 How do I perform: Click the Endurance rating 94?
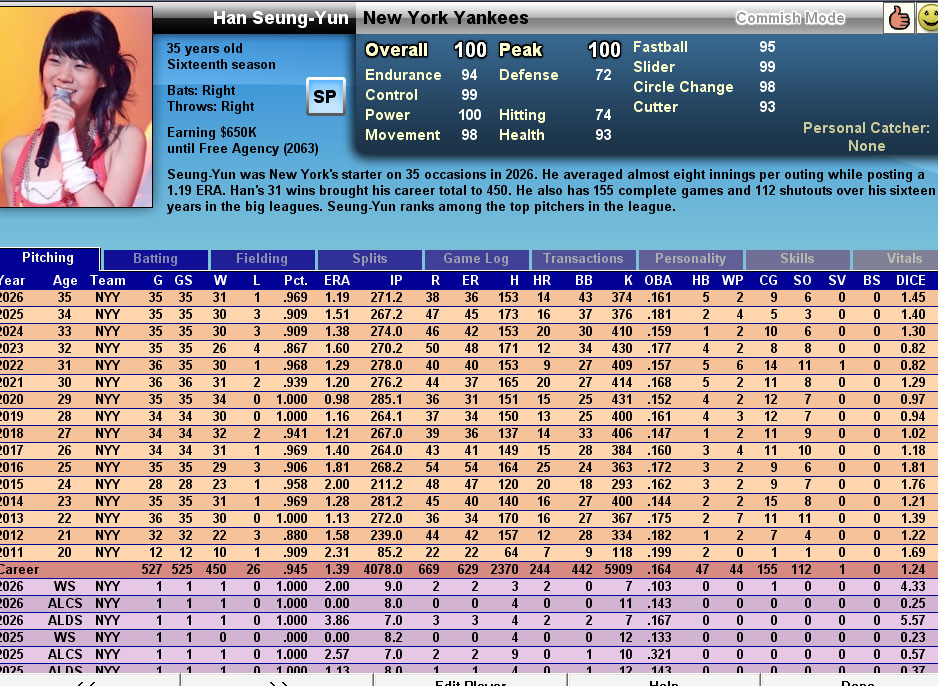click(x=469, y=75)
